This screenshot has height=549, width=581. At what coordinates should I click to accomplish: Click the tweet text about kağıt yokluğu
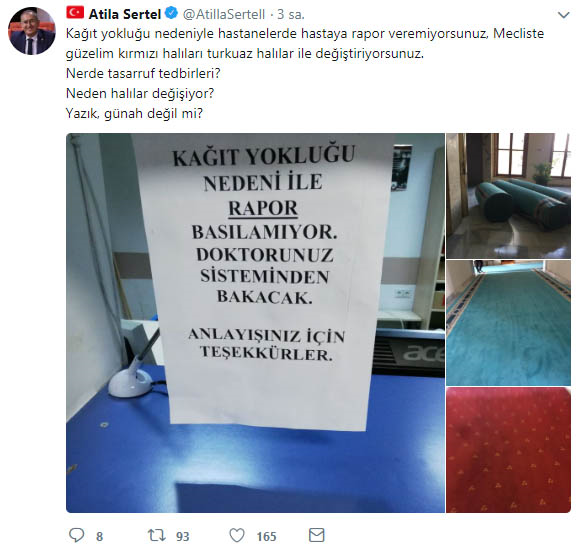tap(305, 43)
